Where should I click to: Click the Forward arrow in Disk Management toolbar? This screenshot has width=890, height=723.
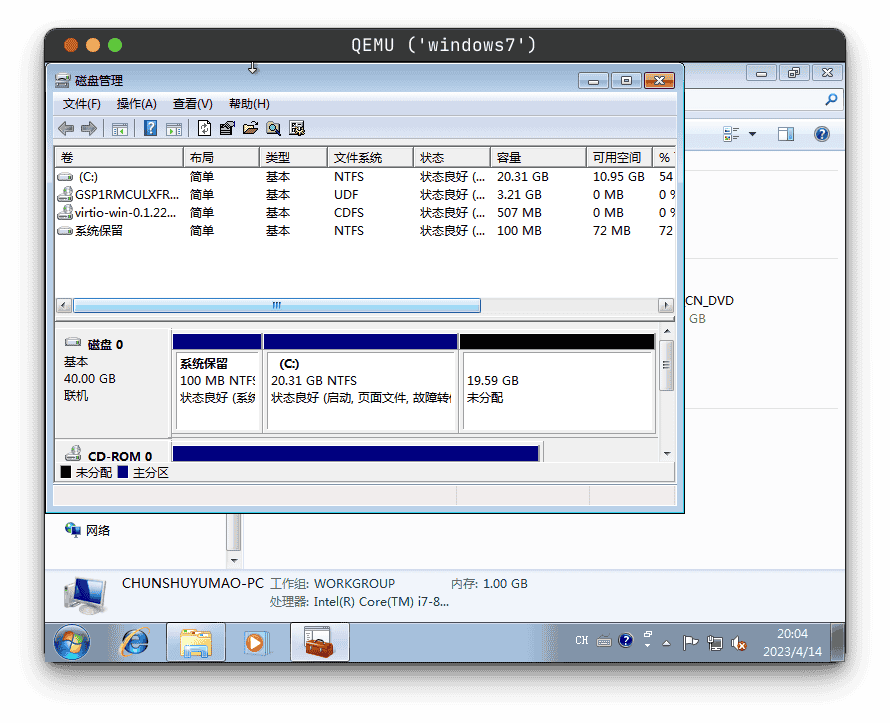(x=89, y=129)
